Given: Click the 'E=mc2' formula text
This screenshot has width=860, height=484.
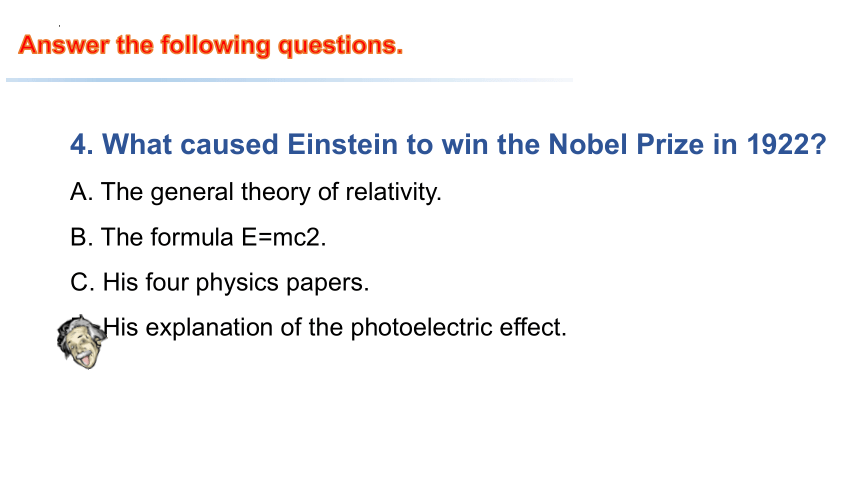Looking at the screenshot, I should click(284, 238).
